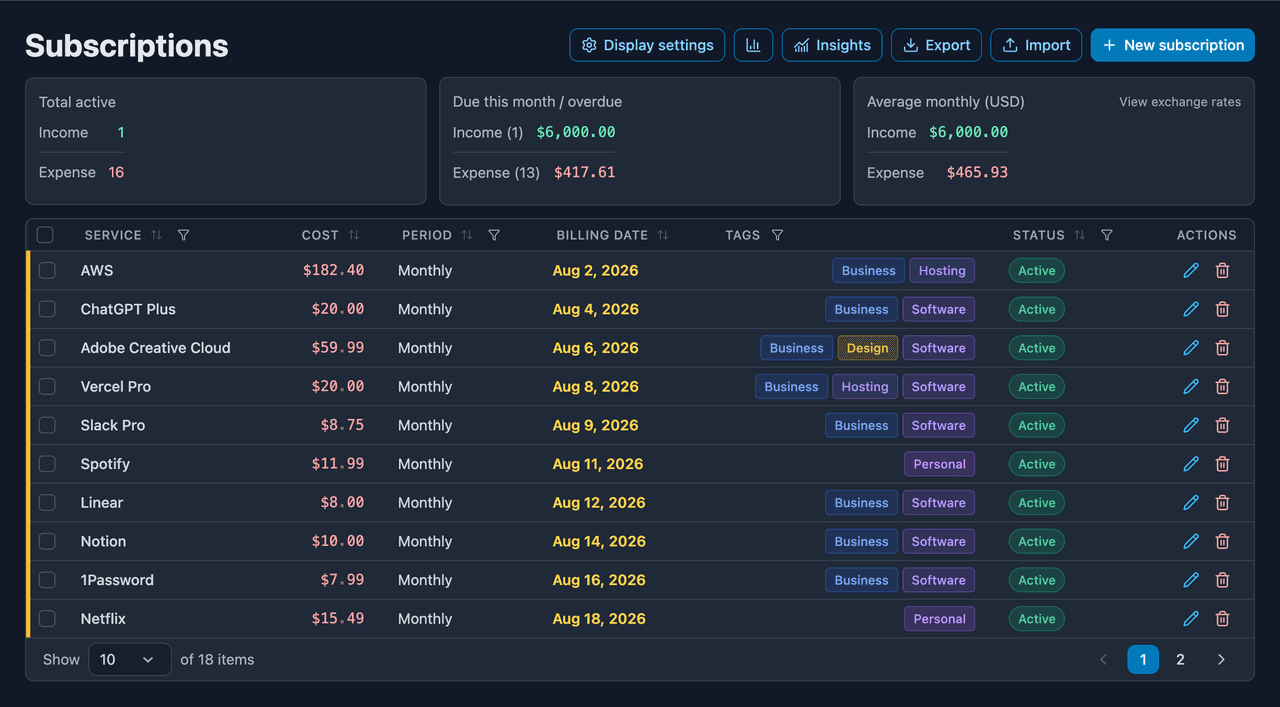Edit the Linear subscription
Viewport: 1280px width, 707px height.
[x=1191, y=502]
